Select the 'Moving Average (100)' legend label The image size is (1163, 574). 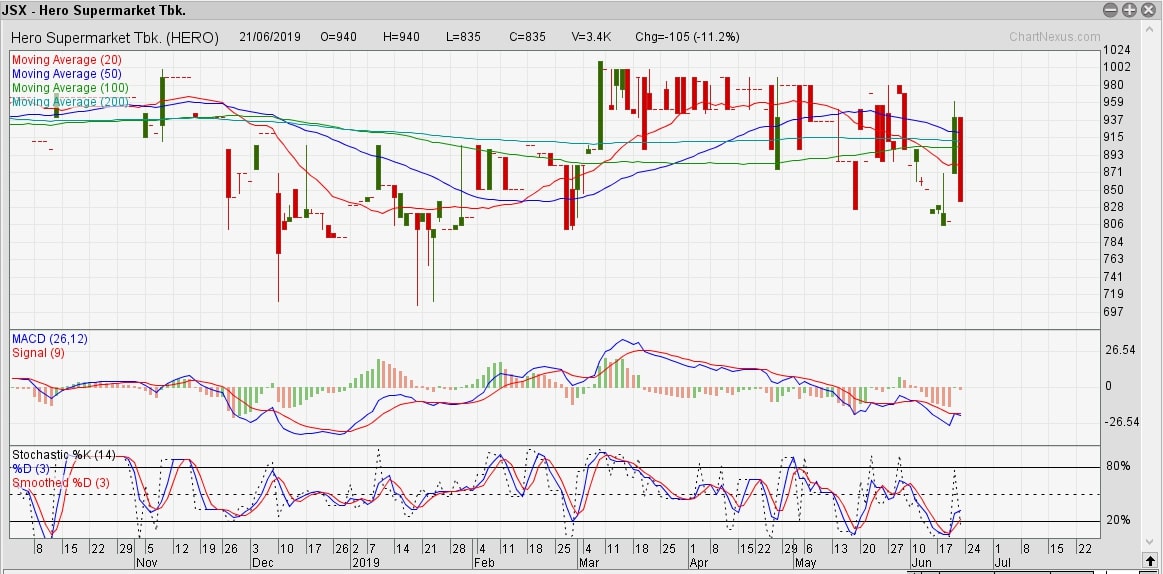[70, 88]
